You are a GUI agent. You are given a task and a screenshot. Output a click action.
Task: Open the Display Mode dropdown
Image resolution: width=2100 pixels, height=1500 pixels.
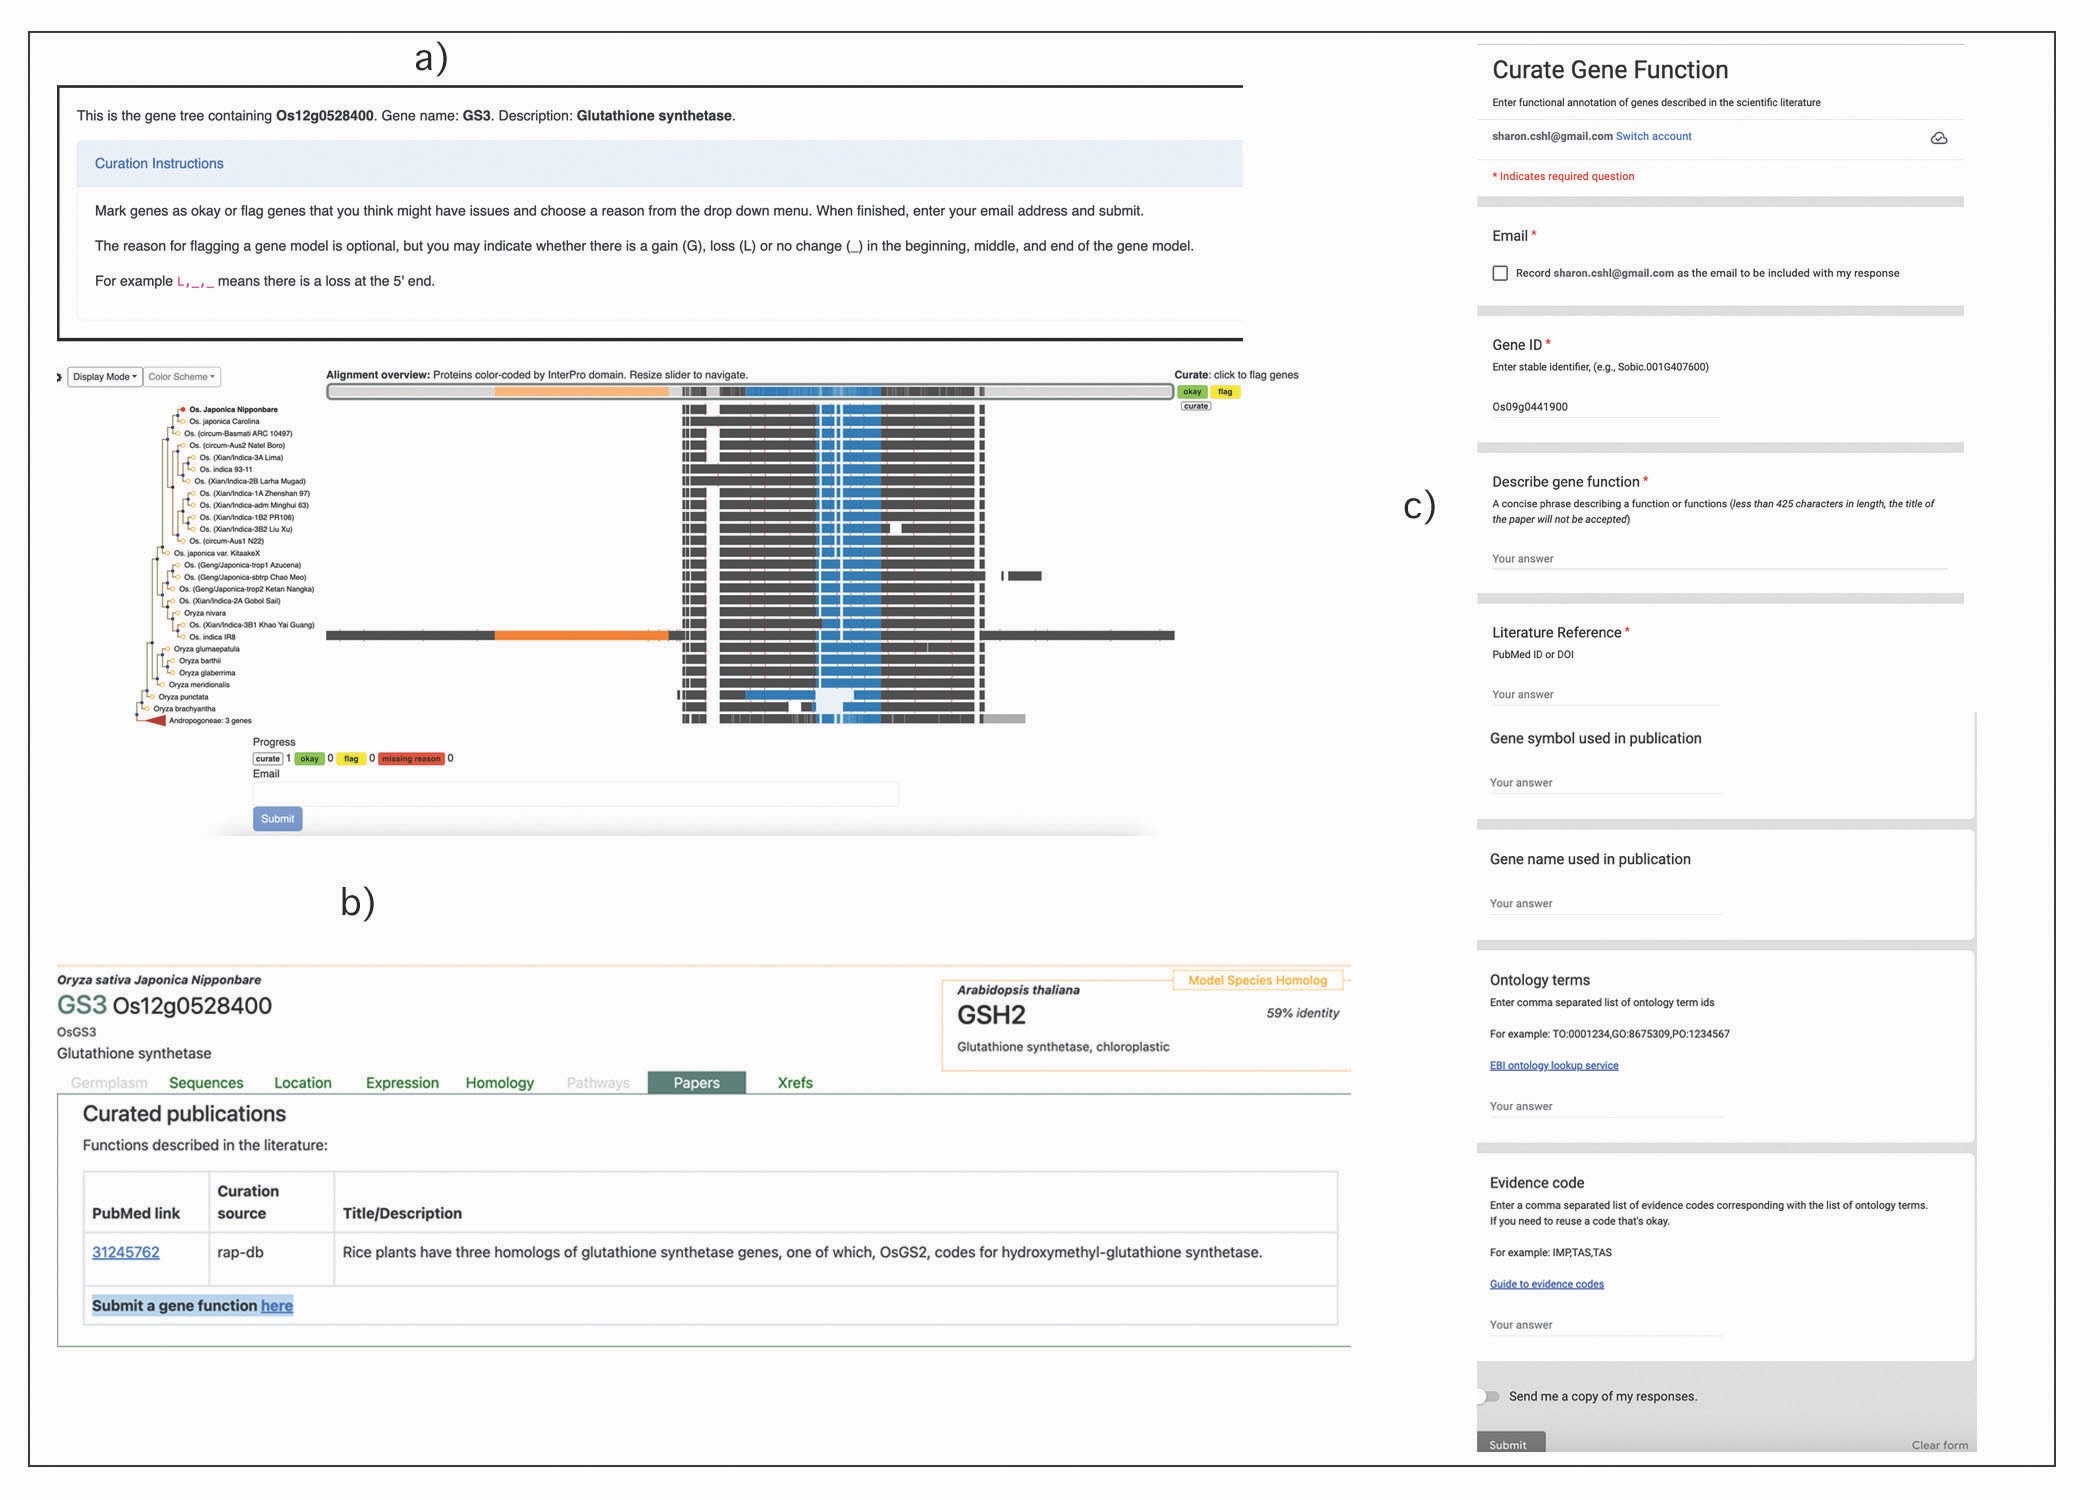click(x=104, y=377)
